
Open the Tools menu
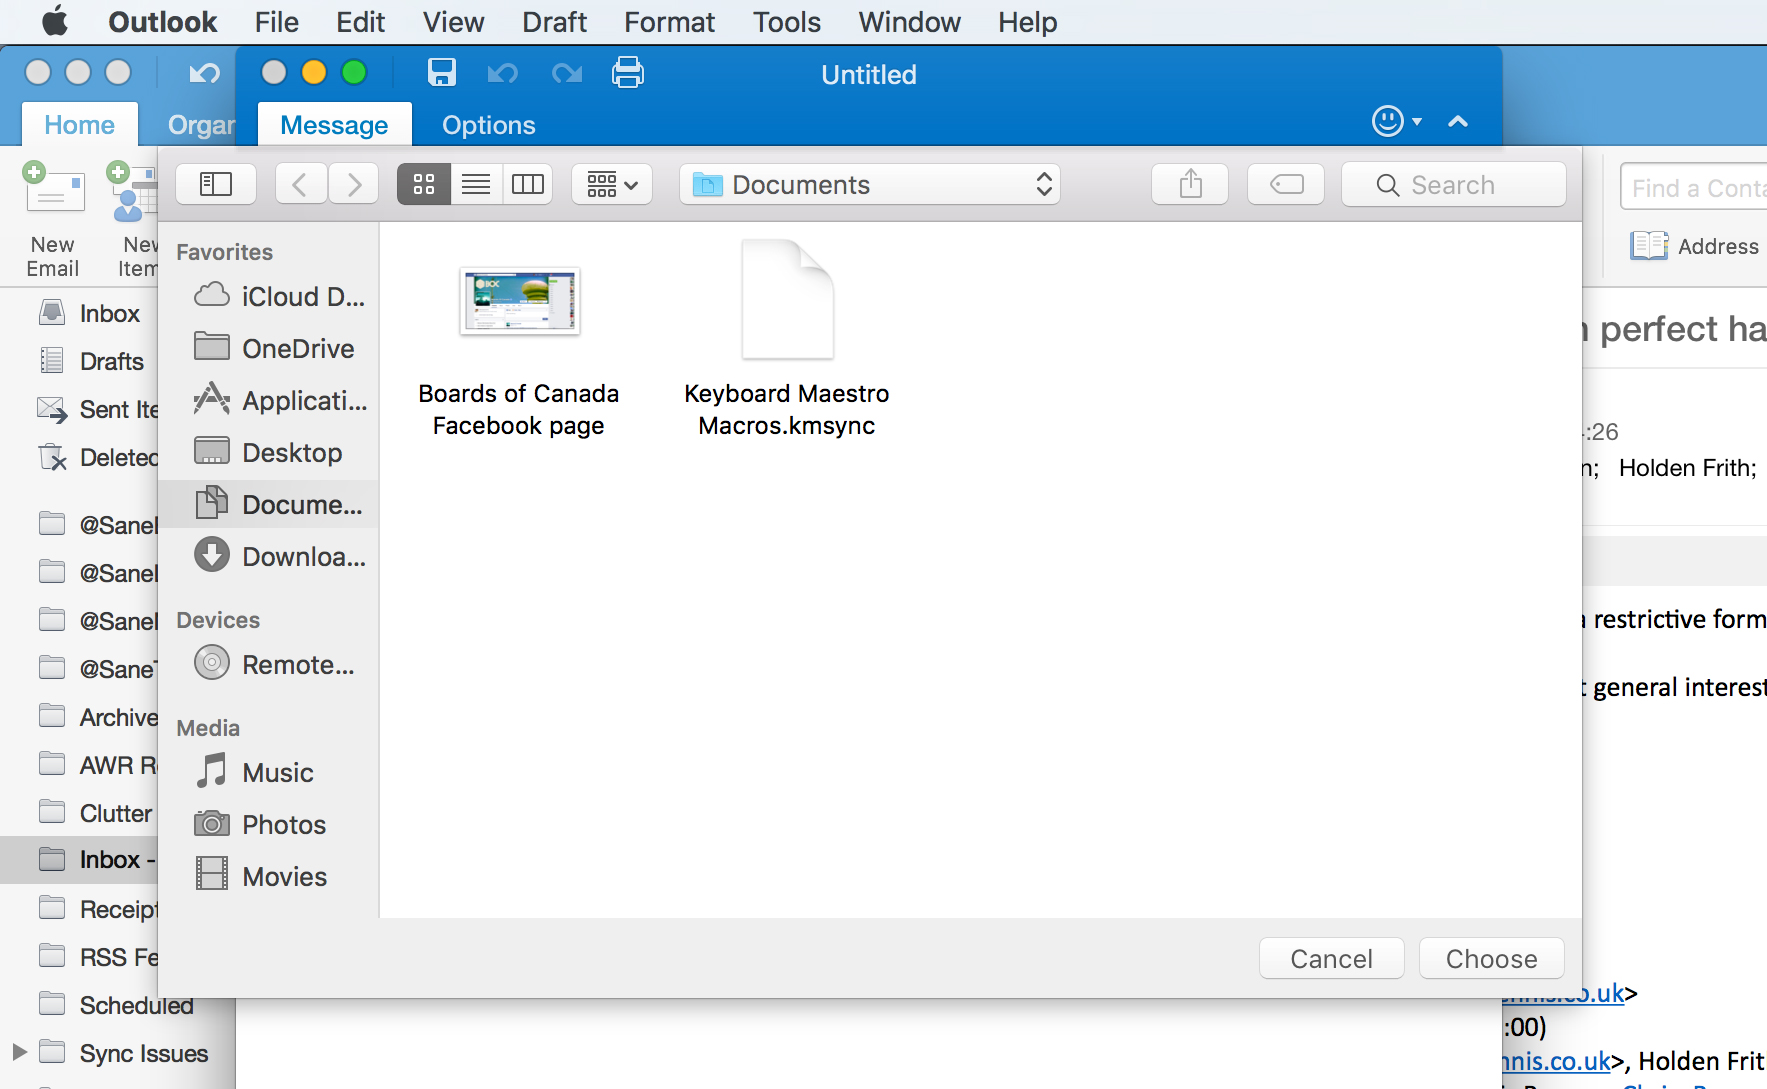pyautogui.click(x=786, y=22)
